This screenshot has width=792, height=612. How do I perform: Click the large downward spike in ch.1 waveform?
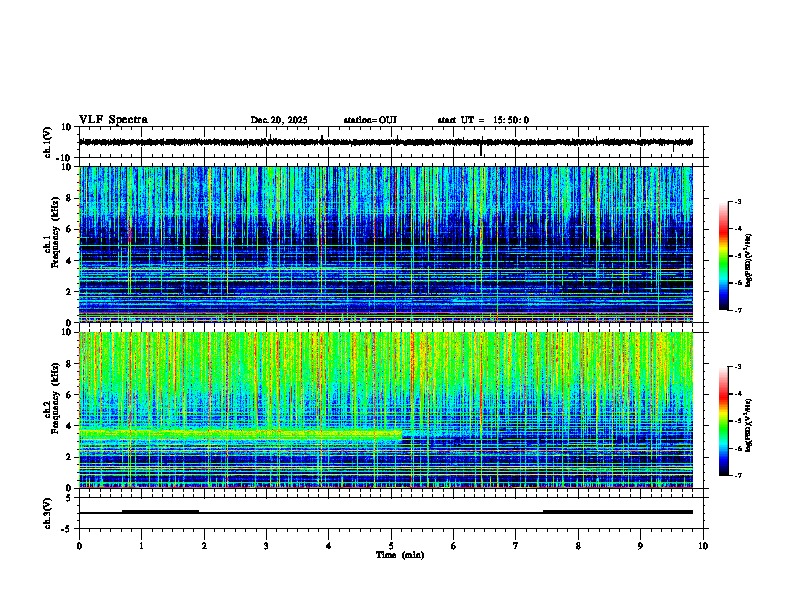click(481, 149)
